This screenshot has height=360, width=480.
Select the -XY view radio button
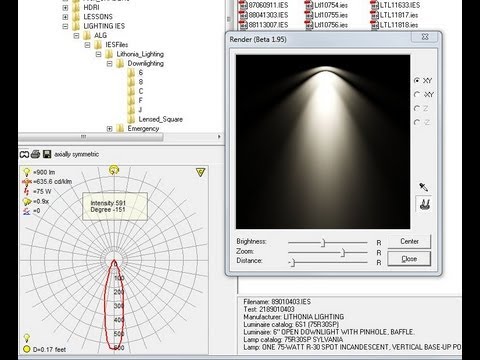click(417, 94)
